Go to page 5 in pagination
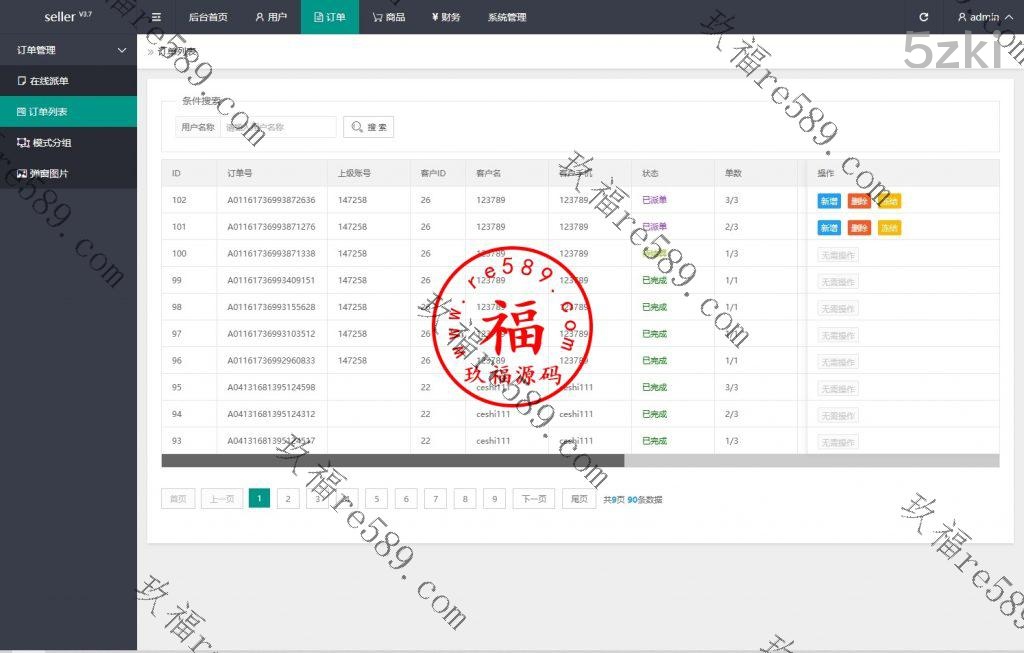 coord(376,499)
